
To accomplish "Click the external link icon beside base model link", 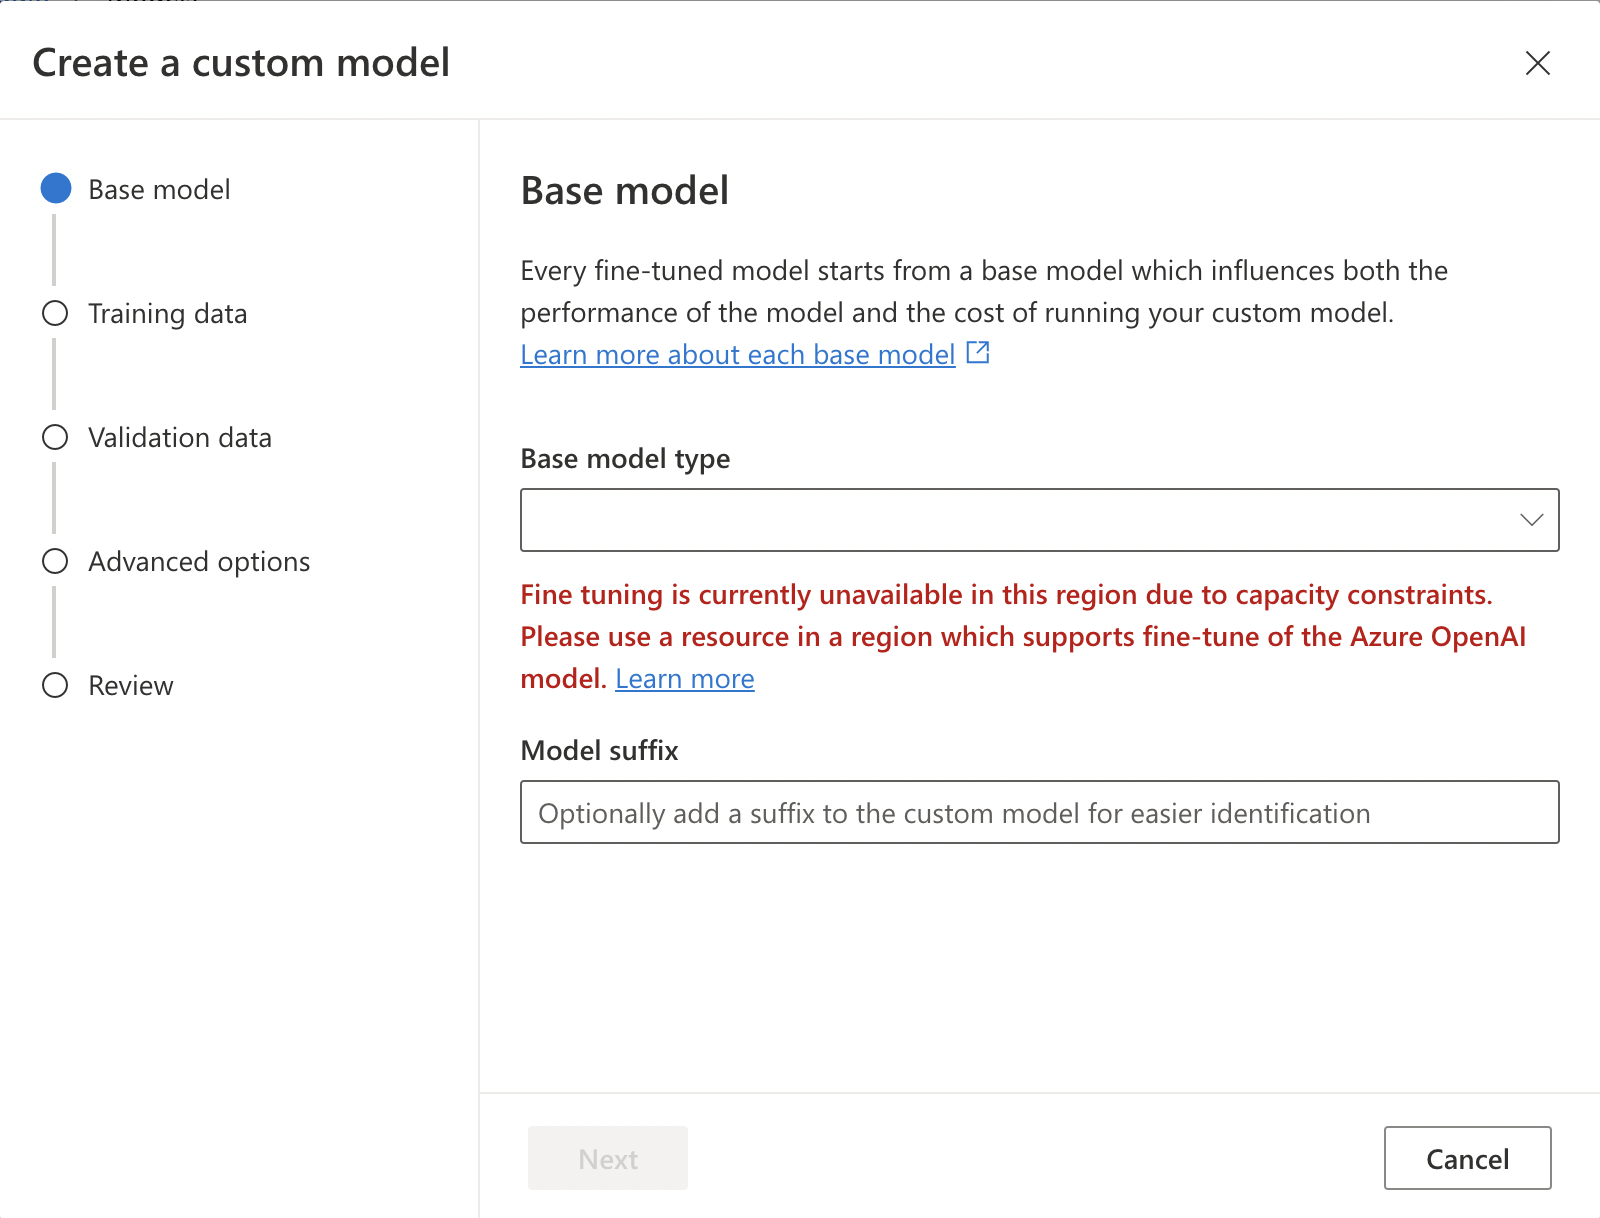I will (978, 353).
